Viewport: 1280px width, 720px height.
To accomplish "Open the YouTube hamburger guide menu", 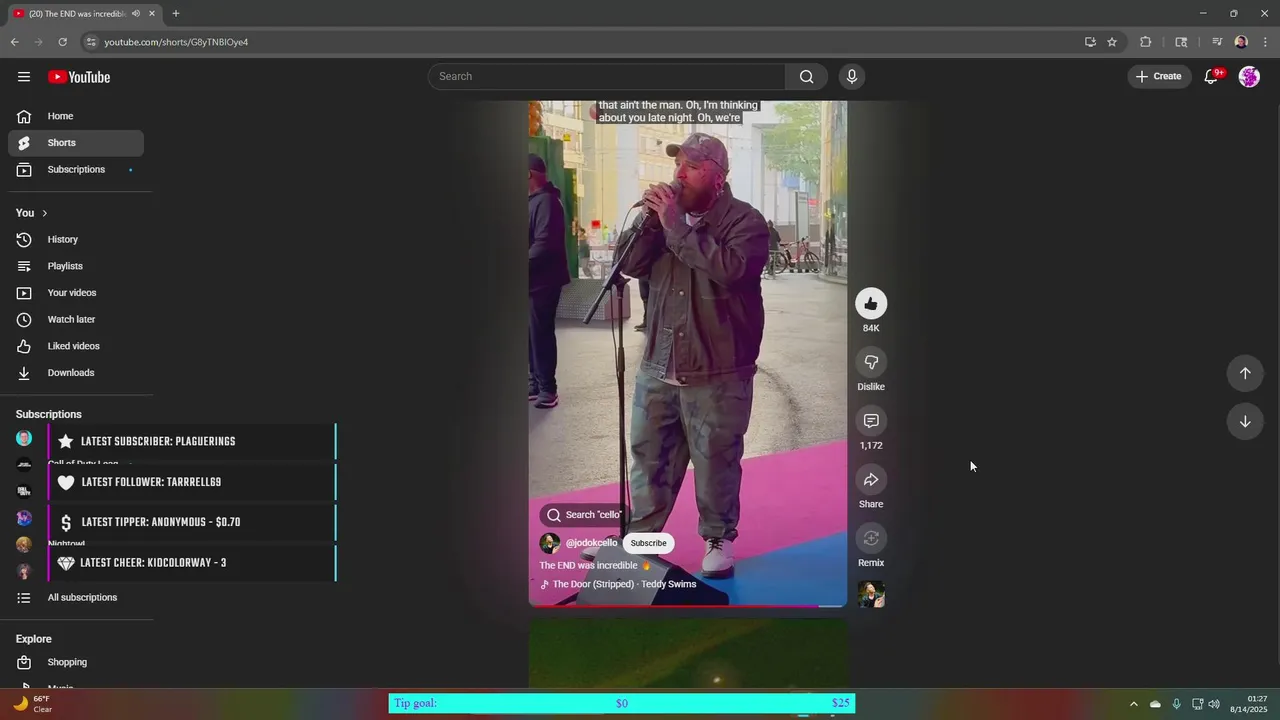I will pyautogui.click(x=24, y=77).
